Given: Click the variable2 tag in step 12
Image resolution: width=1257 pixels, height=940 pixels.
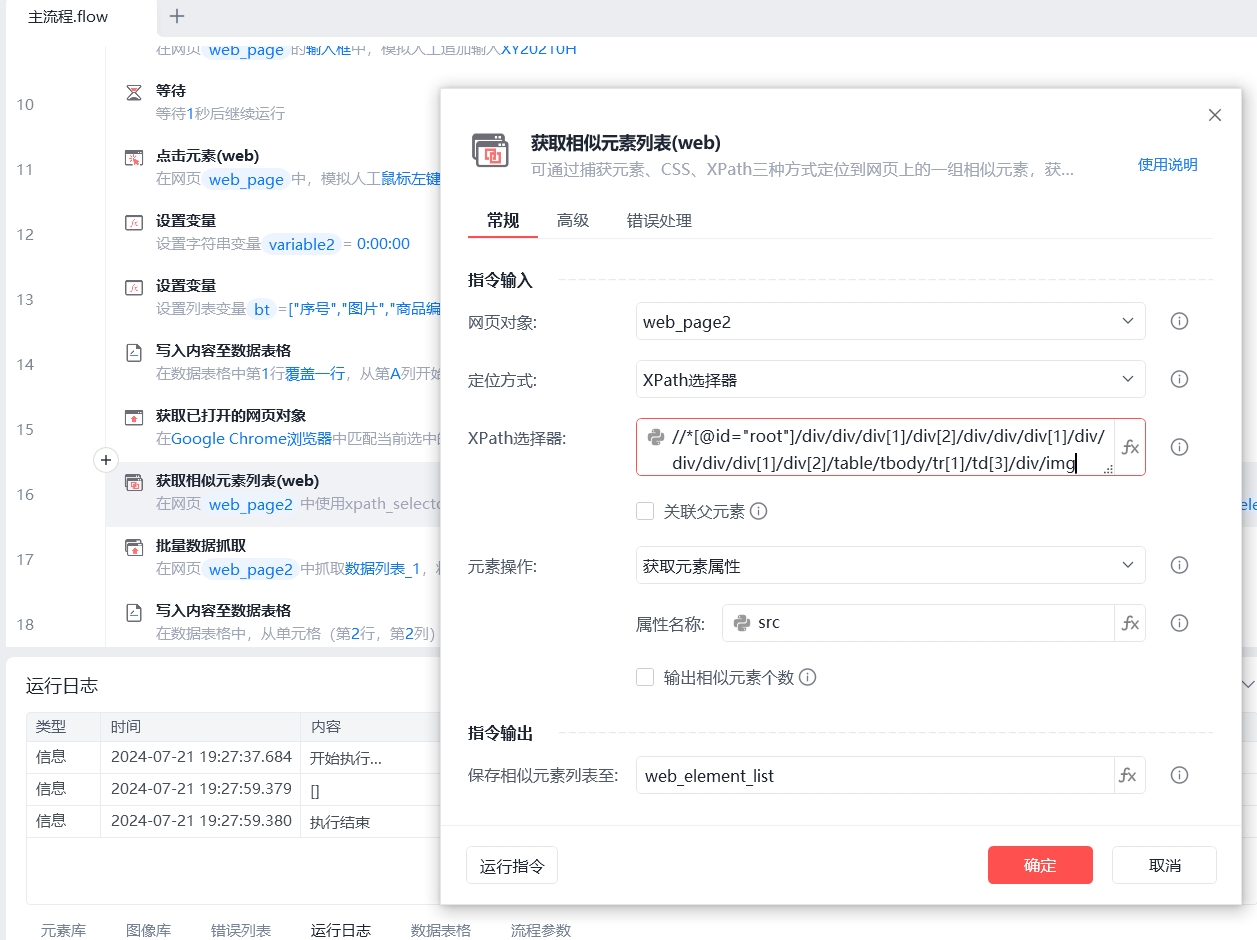Looking at the screenshot, I should point(302,244).
